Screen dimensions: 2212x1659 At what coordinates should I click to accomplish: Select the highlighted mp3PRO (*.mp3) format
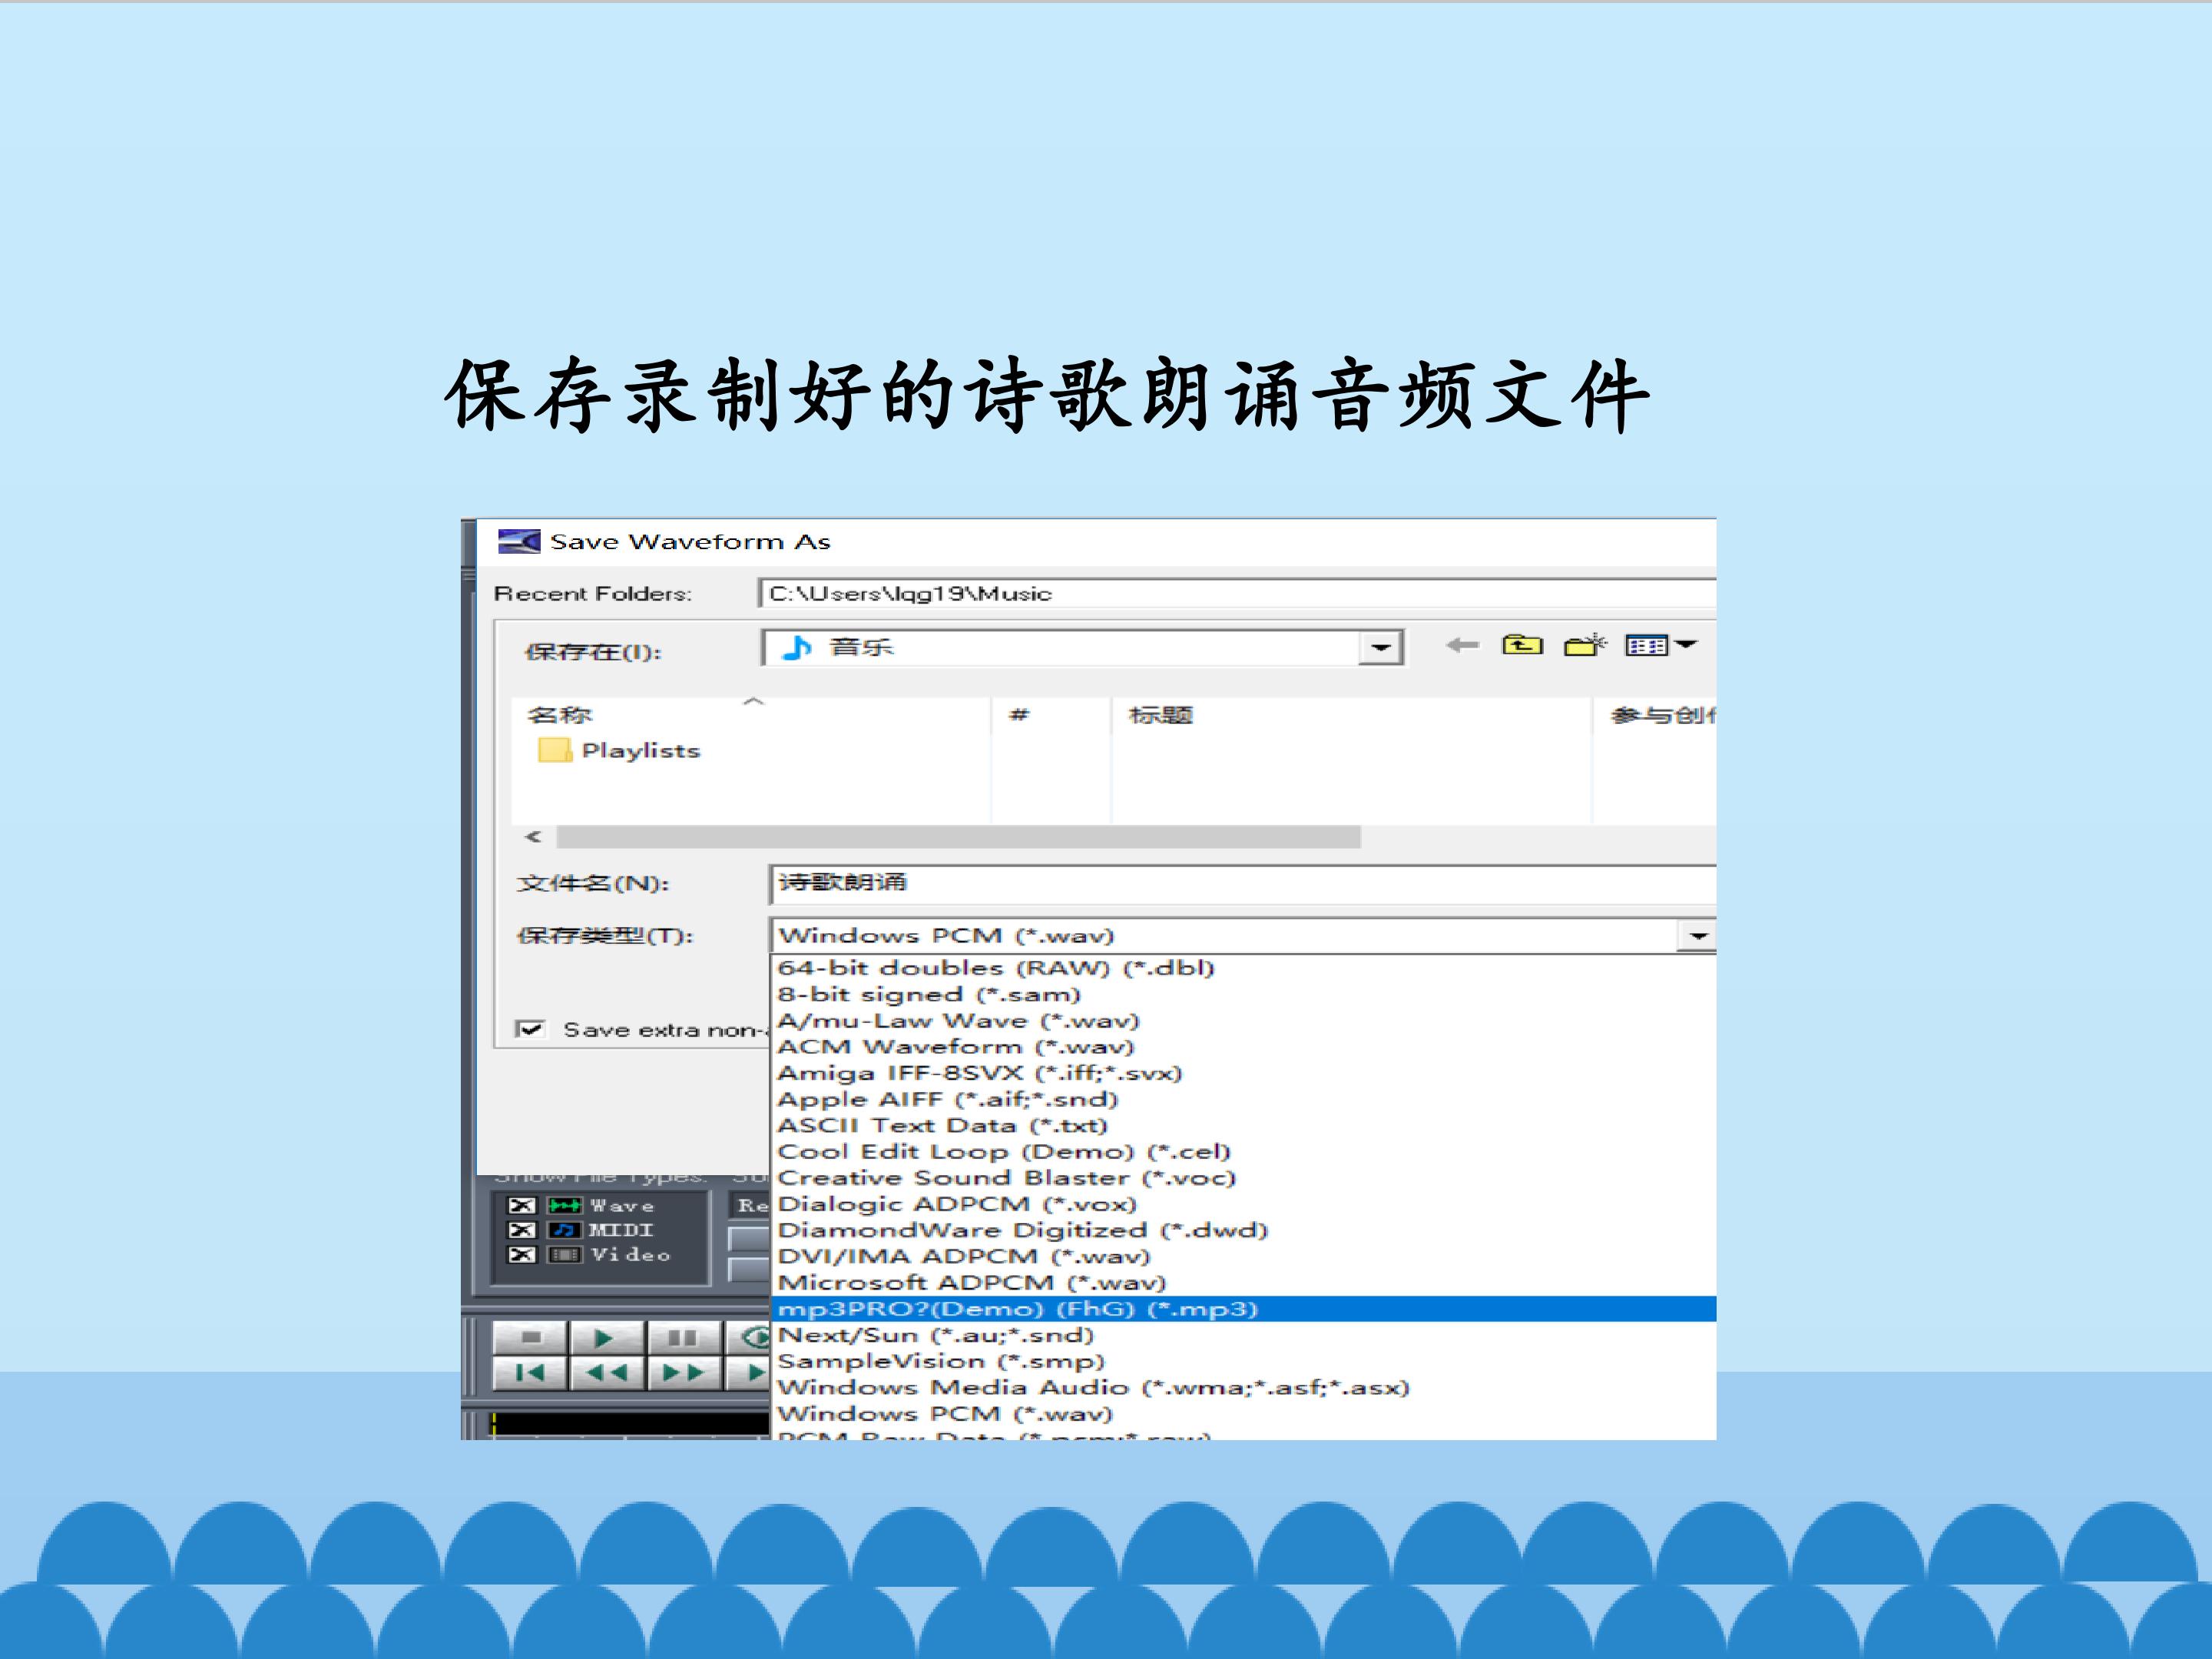[x=1244, y=1309]
